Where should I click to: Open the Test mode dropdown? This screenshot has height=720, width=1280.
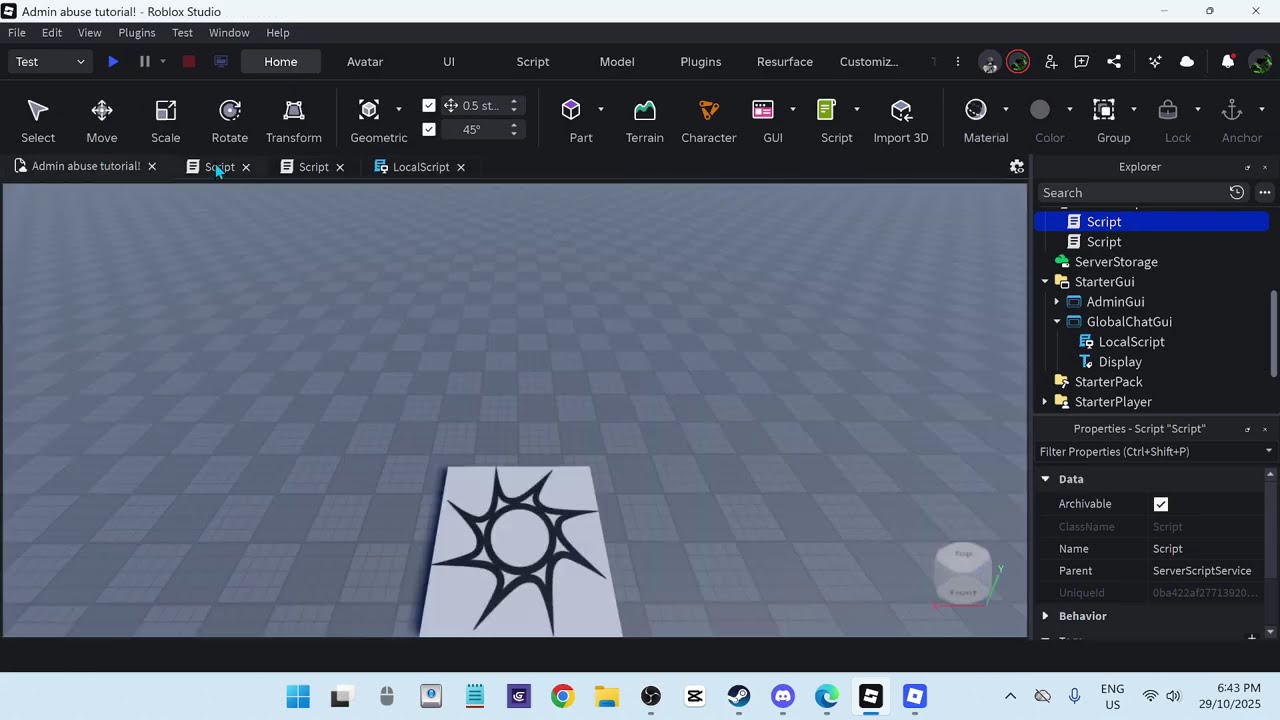click(x=51, y=62)
